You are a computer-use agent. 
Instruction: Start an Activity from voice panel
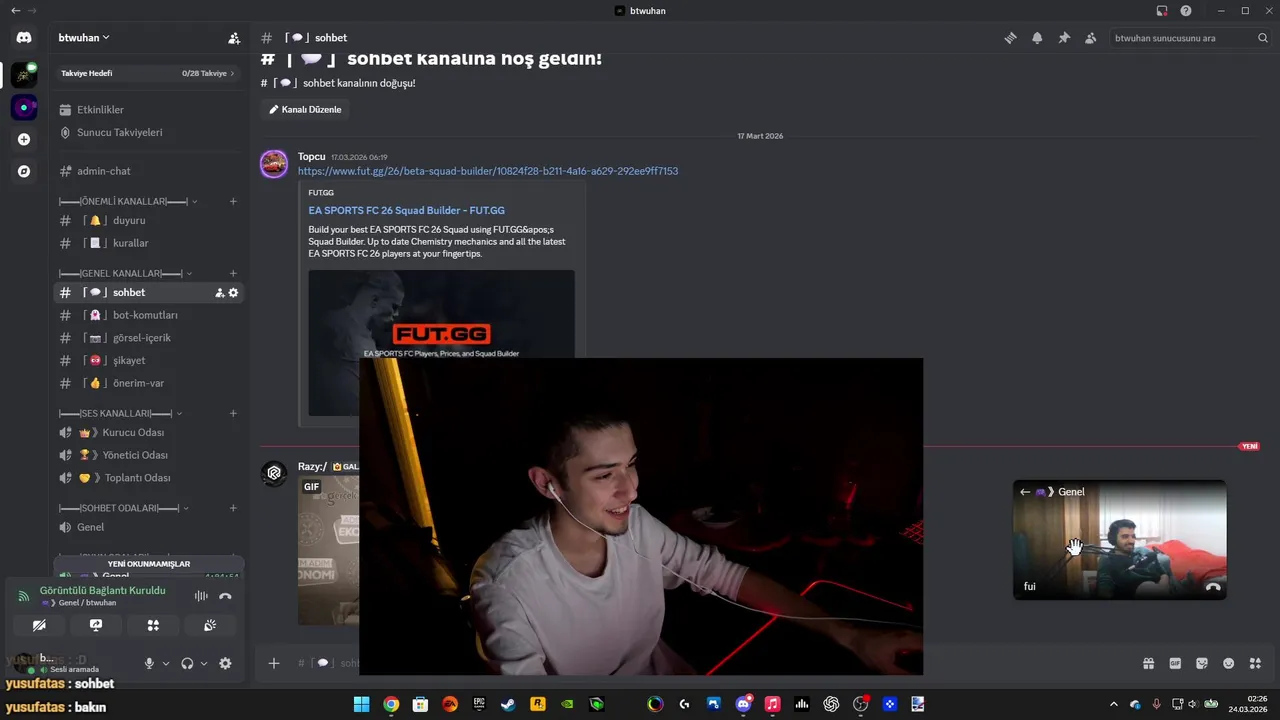click(153, 625)
